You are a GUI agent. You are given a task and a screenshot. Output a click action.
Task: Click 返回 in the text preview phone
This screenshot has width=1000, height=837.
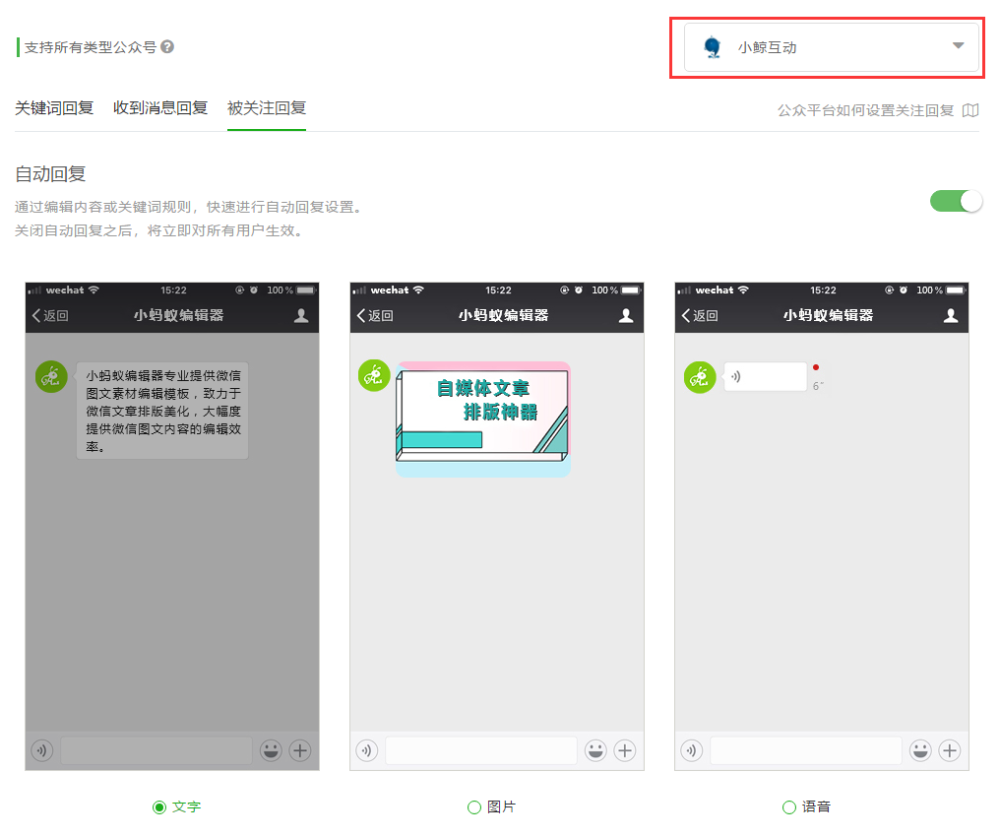pos(50,315)
